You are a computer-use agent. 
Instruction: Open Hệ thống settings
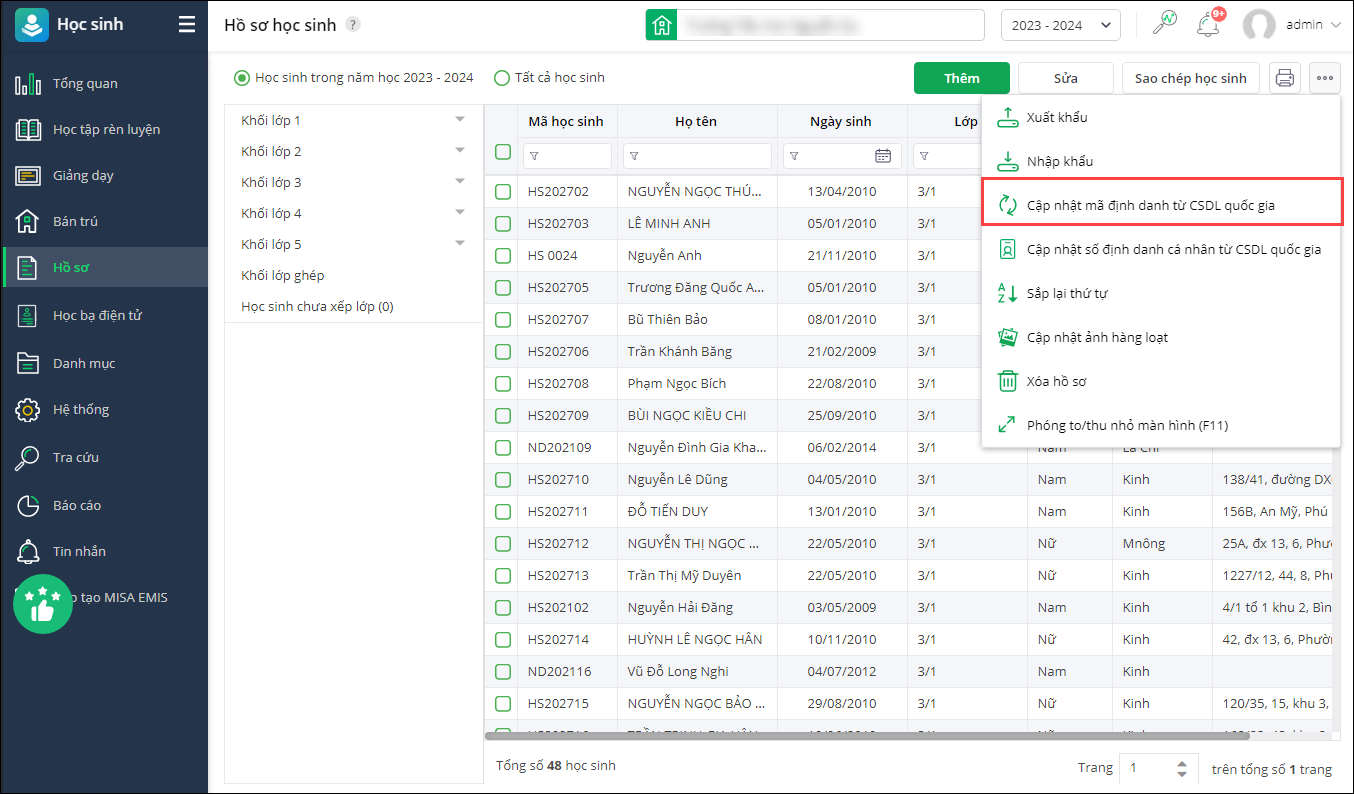tap(104, 409)
